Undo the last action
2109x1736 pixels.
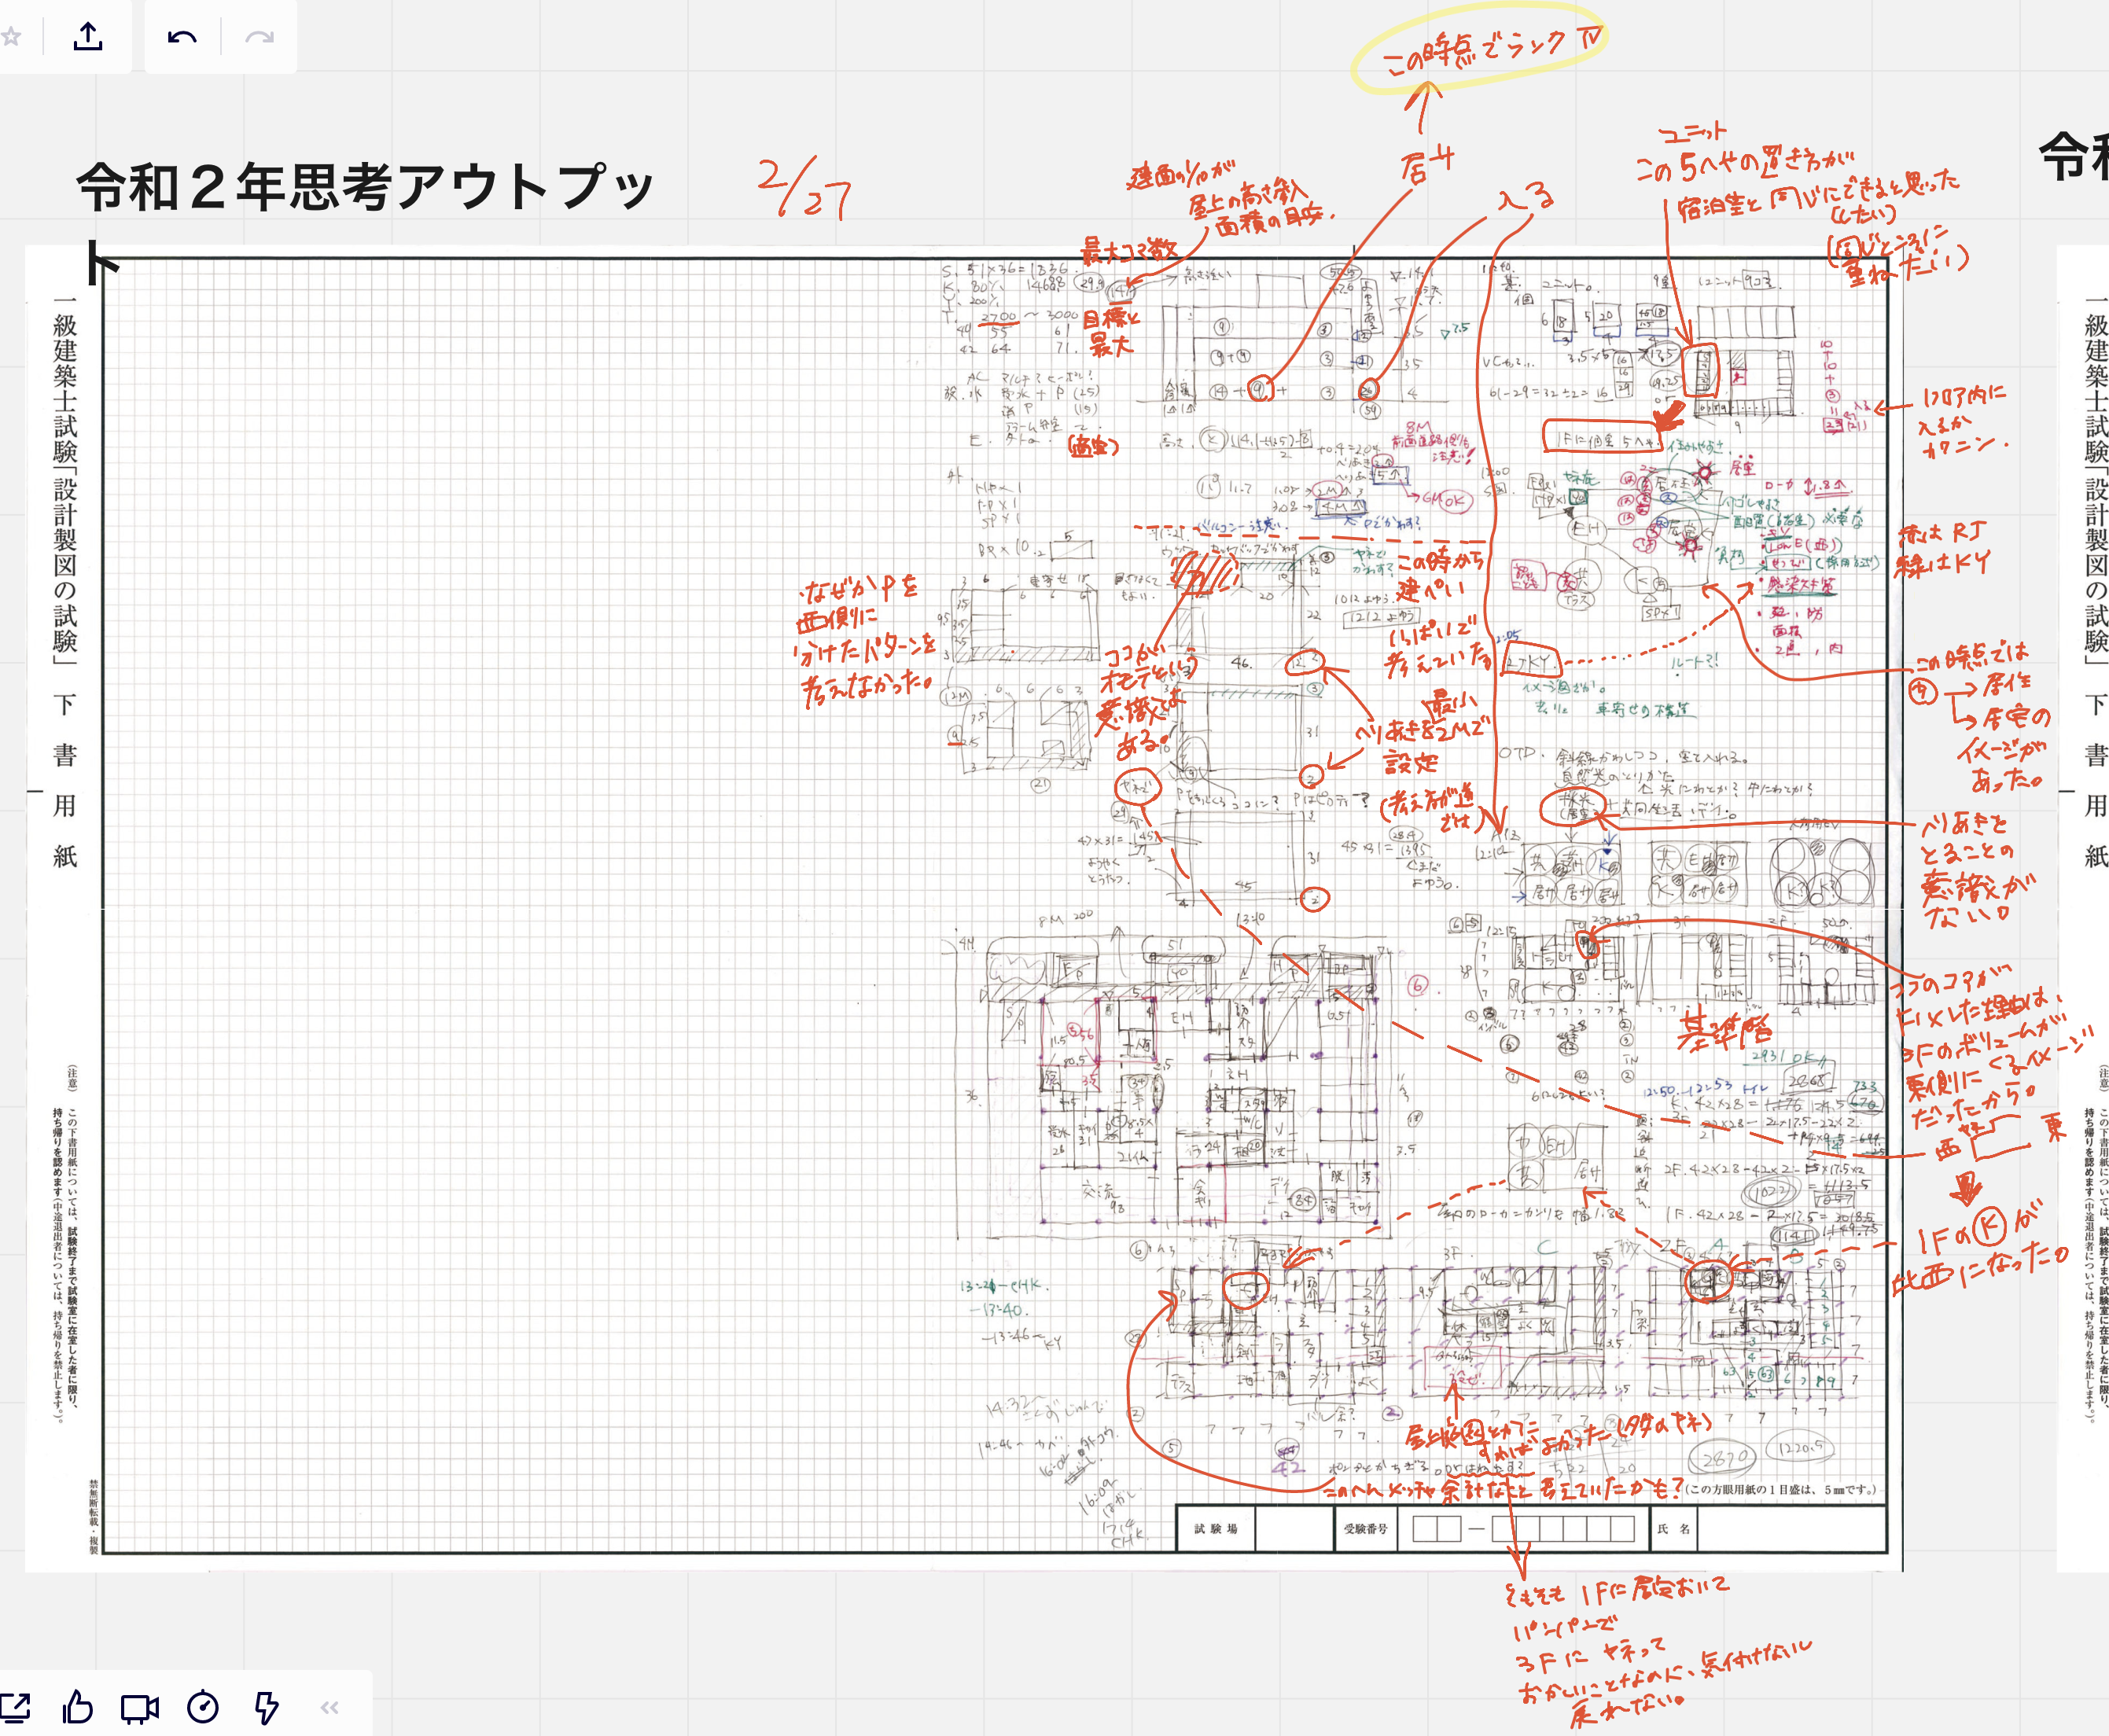click(x=182, y=38)
